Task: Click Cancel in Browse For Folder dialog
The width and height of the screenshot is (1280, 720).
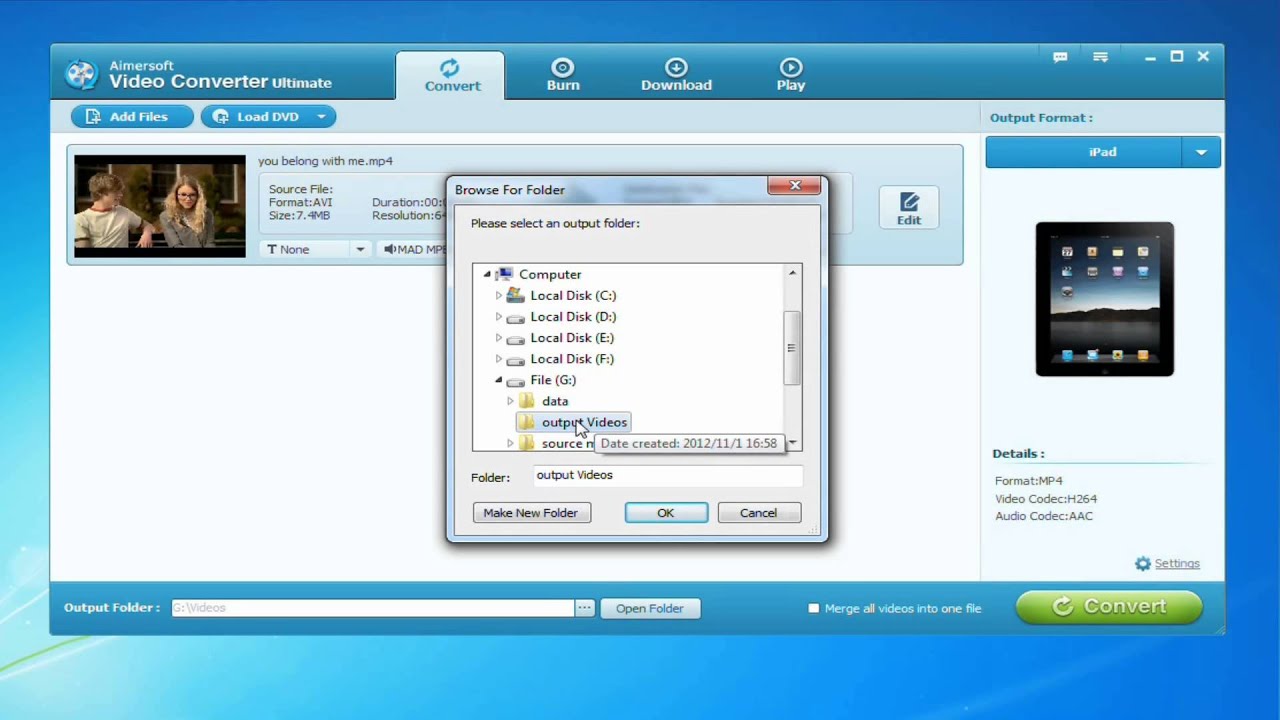Action: pos(758,513)
